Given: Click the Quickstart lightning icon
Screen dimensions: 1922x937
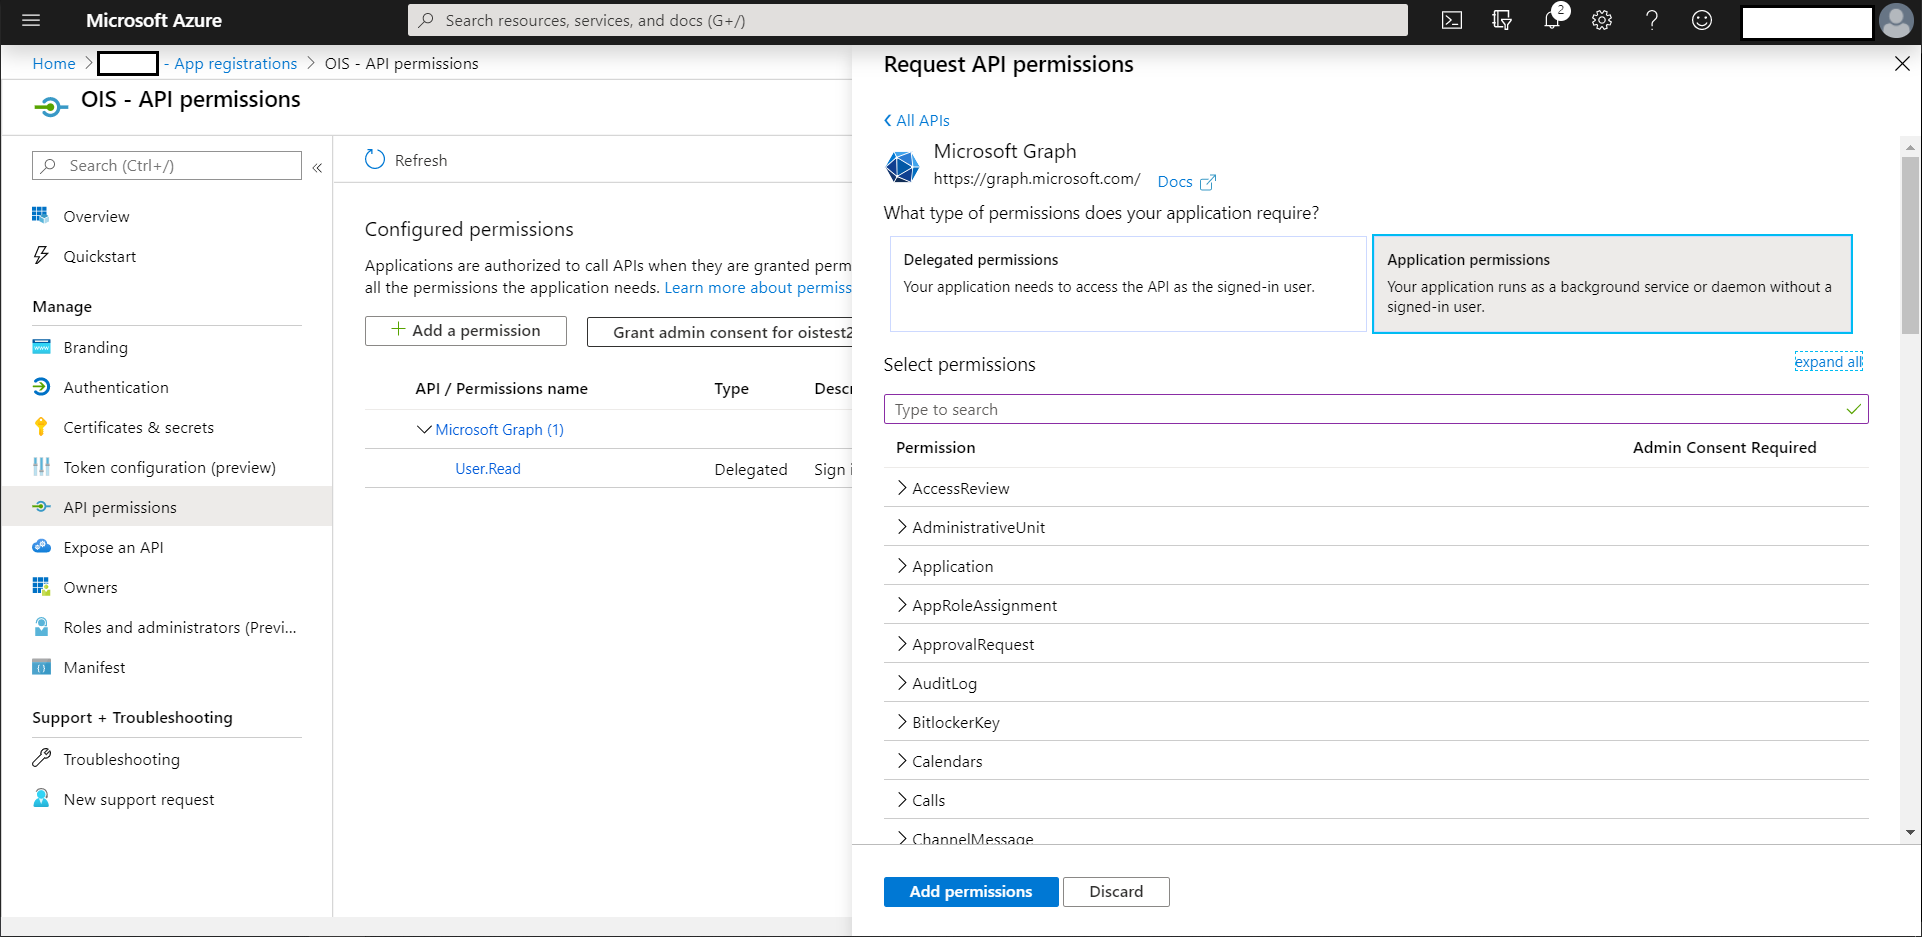Looking at the screenshot, I should 41,255.
